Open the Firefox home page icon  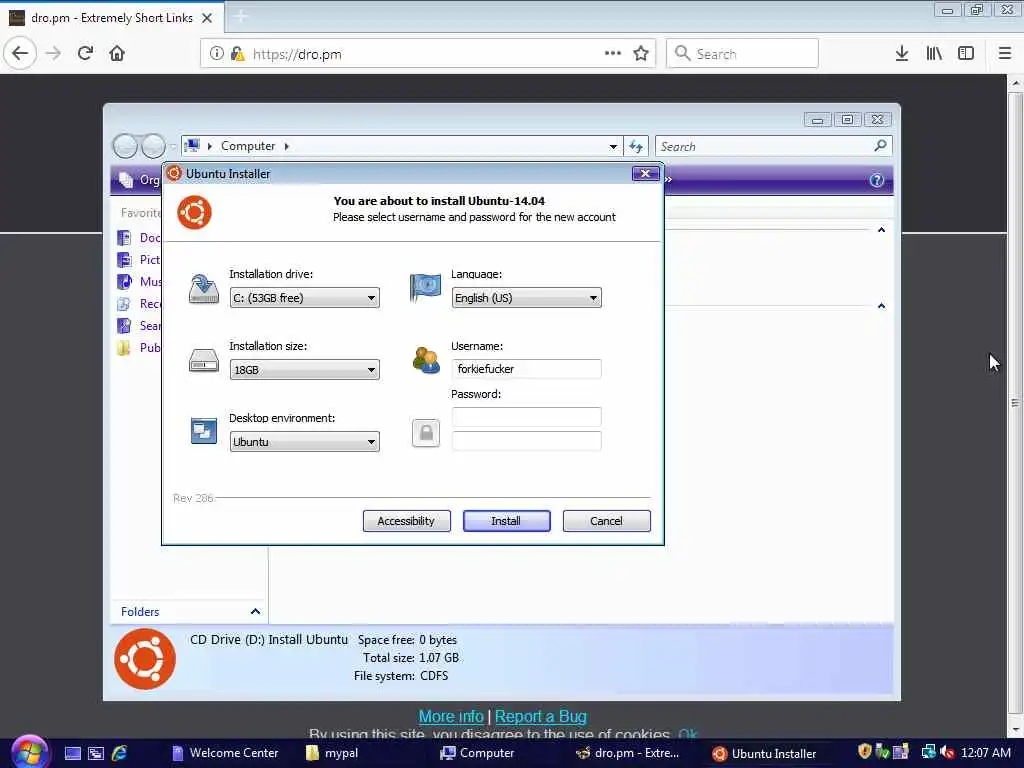[117, 53]
